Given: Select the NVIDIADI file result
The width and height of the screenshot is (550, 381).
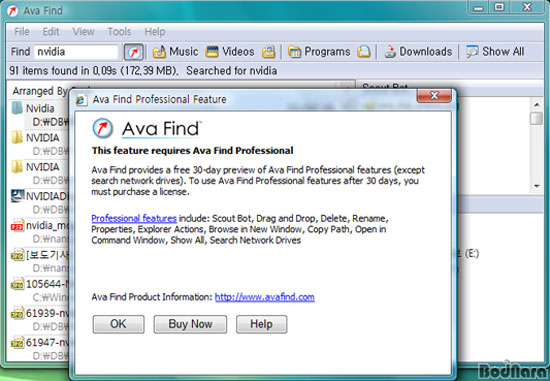Looking at the screenshot, I should 39,202.
